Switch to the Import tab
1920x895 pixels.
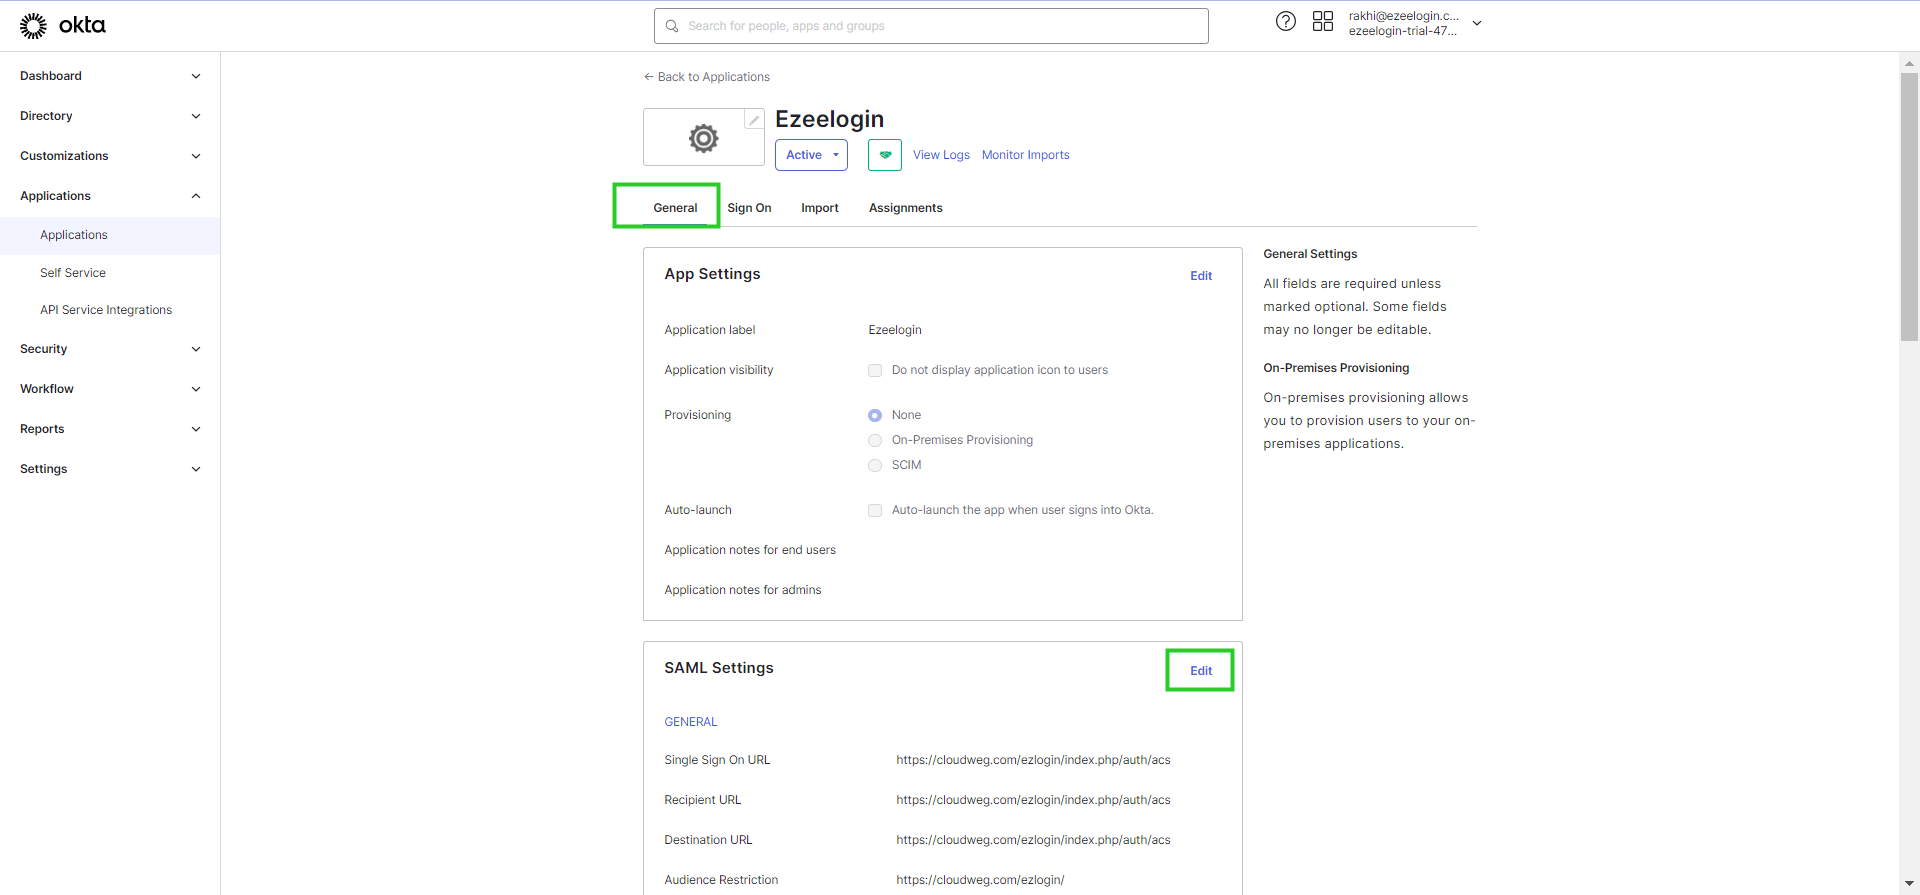click(820, 208)
